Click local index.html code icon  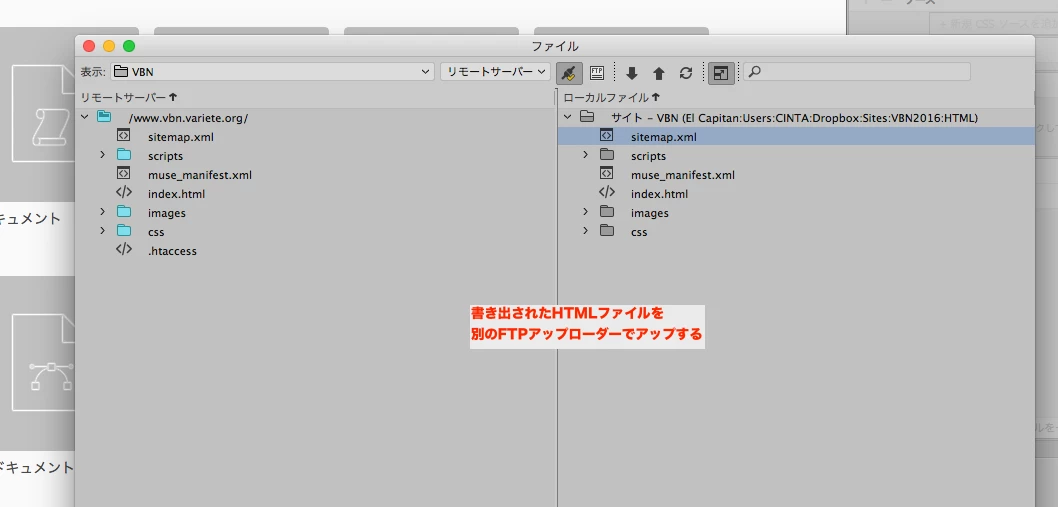click(607, 192)
